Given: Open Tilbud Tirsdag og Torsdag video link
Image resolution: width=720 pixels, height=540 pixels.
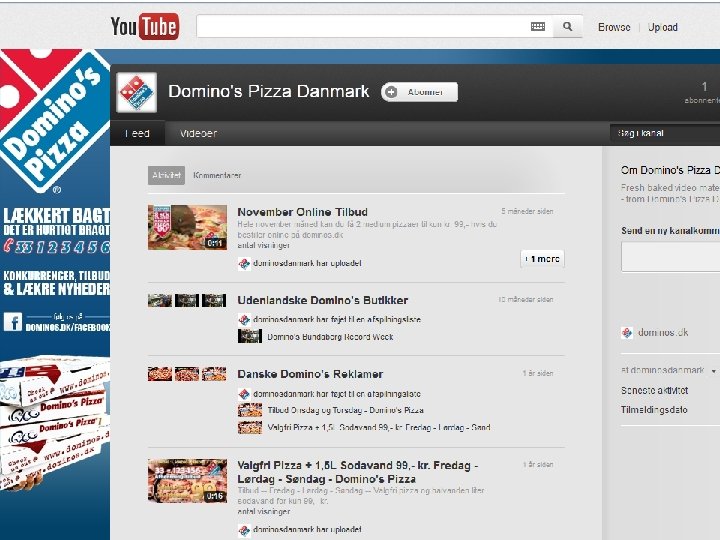Looking at the screenshot, I should [x=345, y=410].
